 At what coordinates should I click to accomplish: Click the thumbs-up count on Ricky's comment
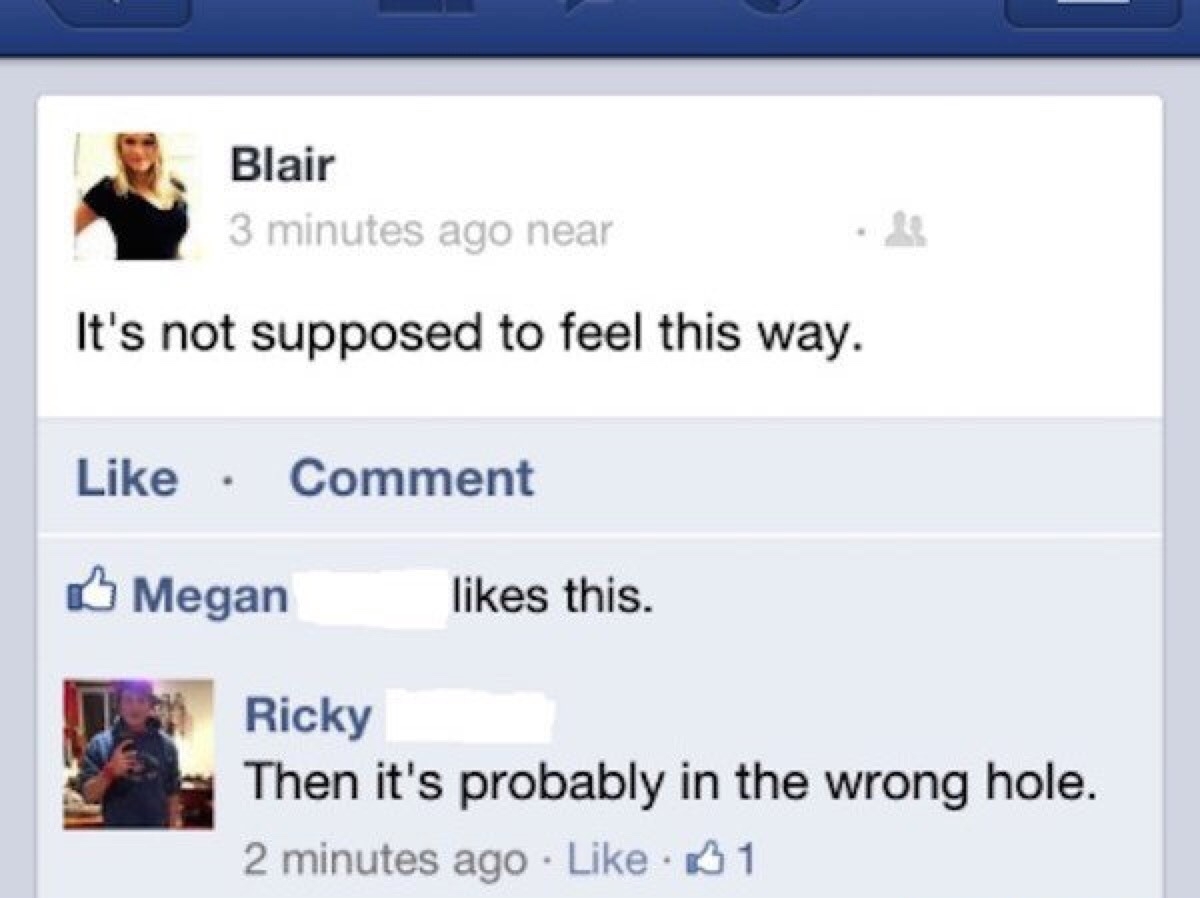click(x=734, y=860)
